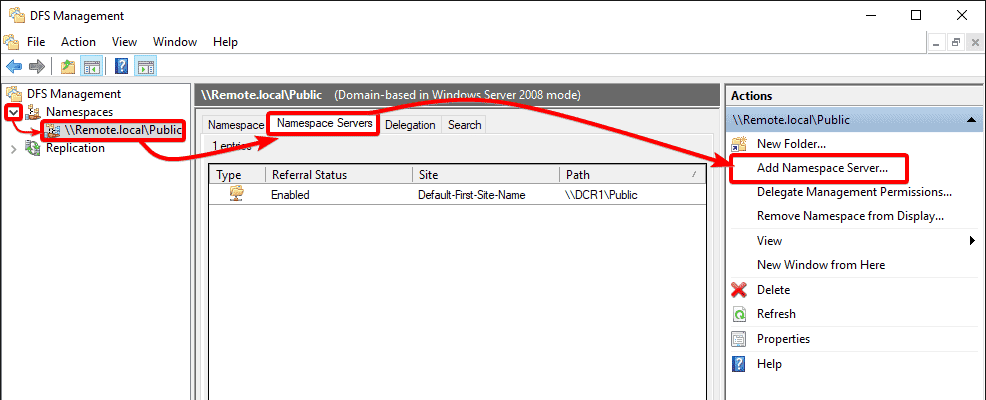Select the DFS Management root node

[74, 94]
